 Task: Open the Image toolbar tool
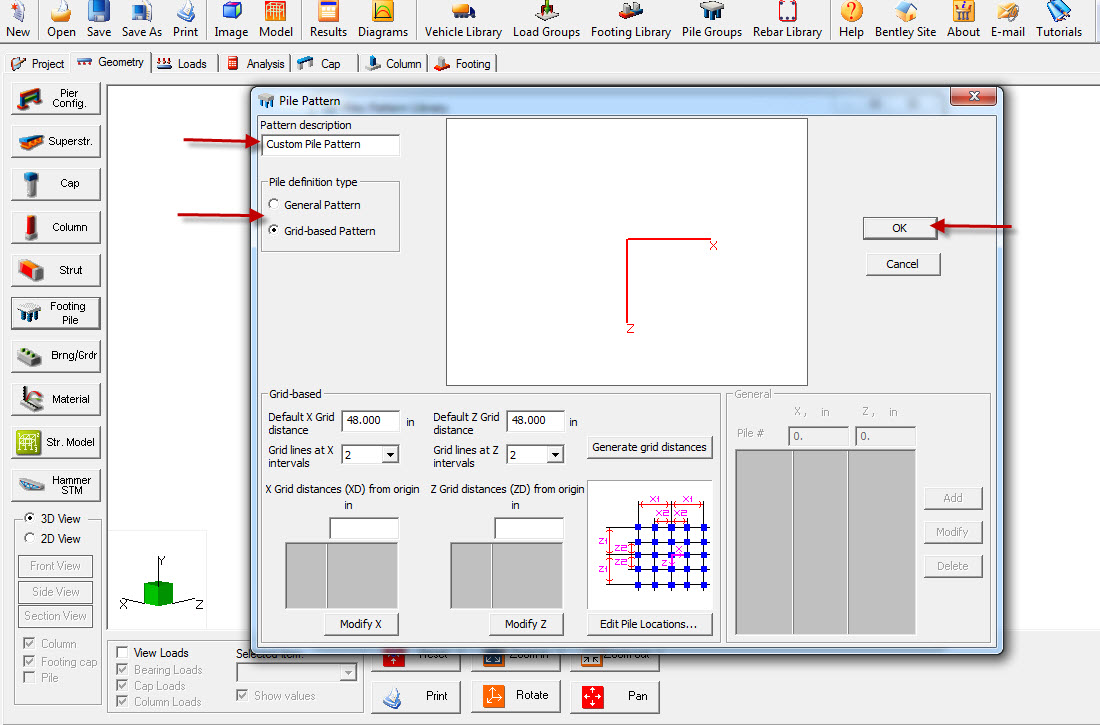pyautogui.click(x=231, y=20)
